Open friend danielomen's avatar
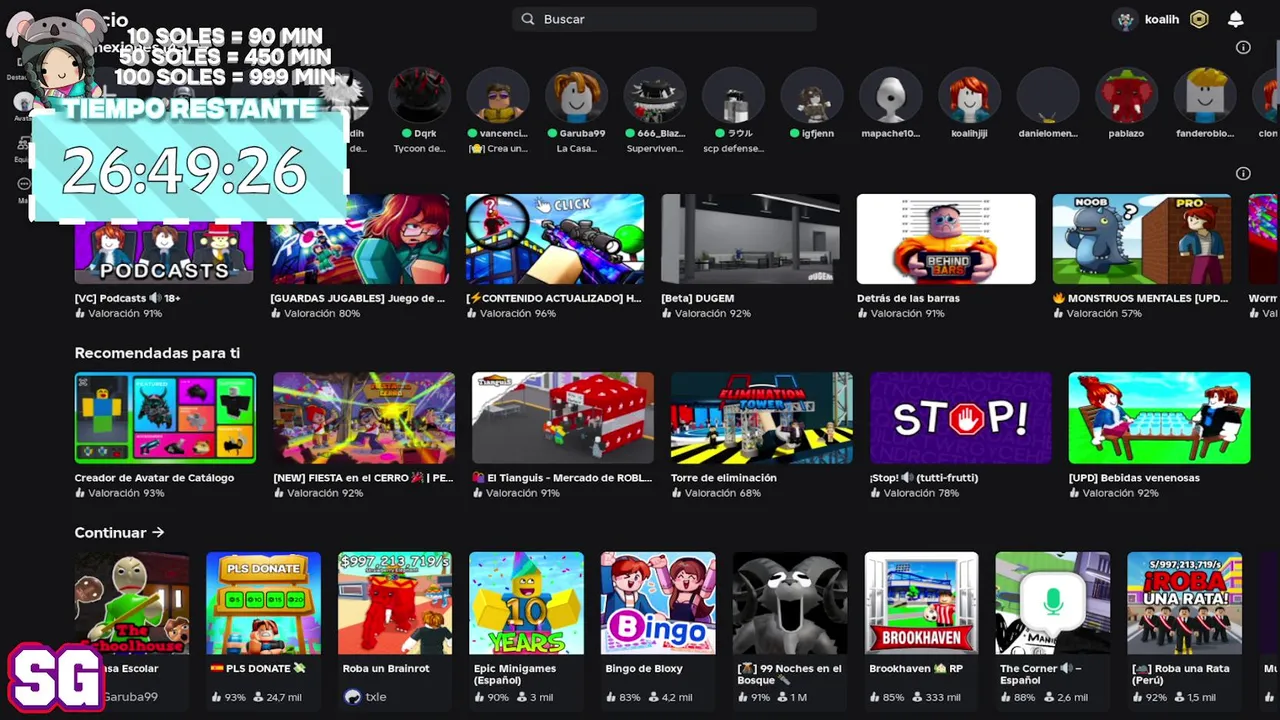 point(1048,96)
